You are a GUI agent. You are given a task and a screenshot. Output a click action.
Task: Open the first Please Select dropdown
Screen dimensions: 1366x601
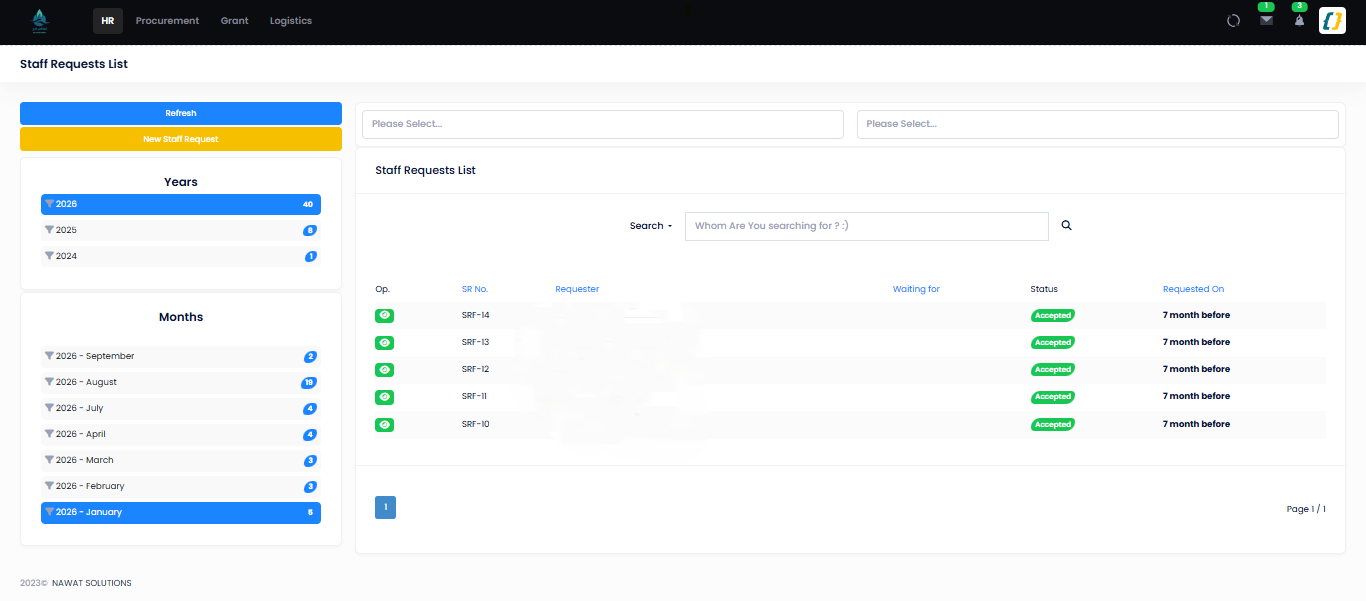pyautogui.click(x=603, y=124)
